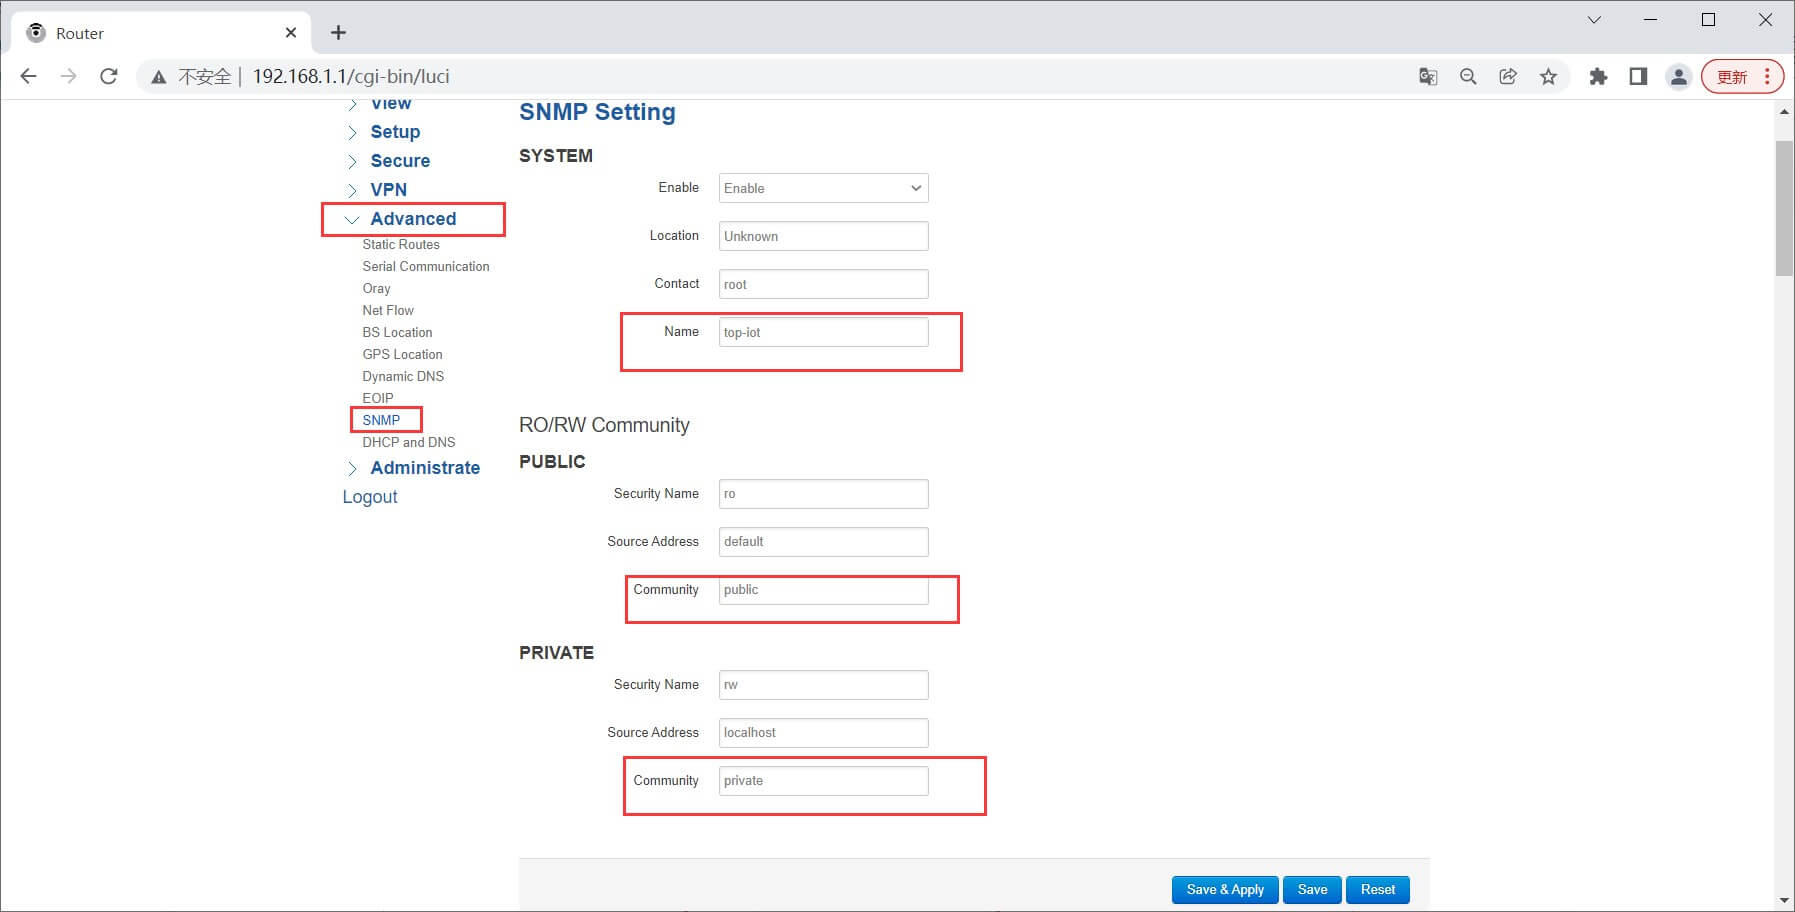Click the Save & Apply button
The image size is (1795, 912).
(x=1225, y=890)
